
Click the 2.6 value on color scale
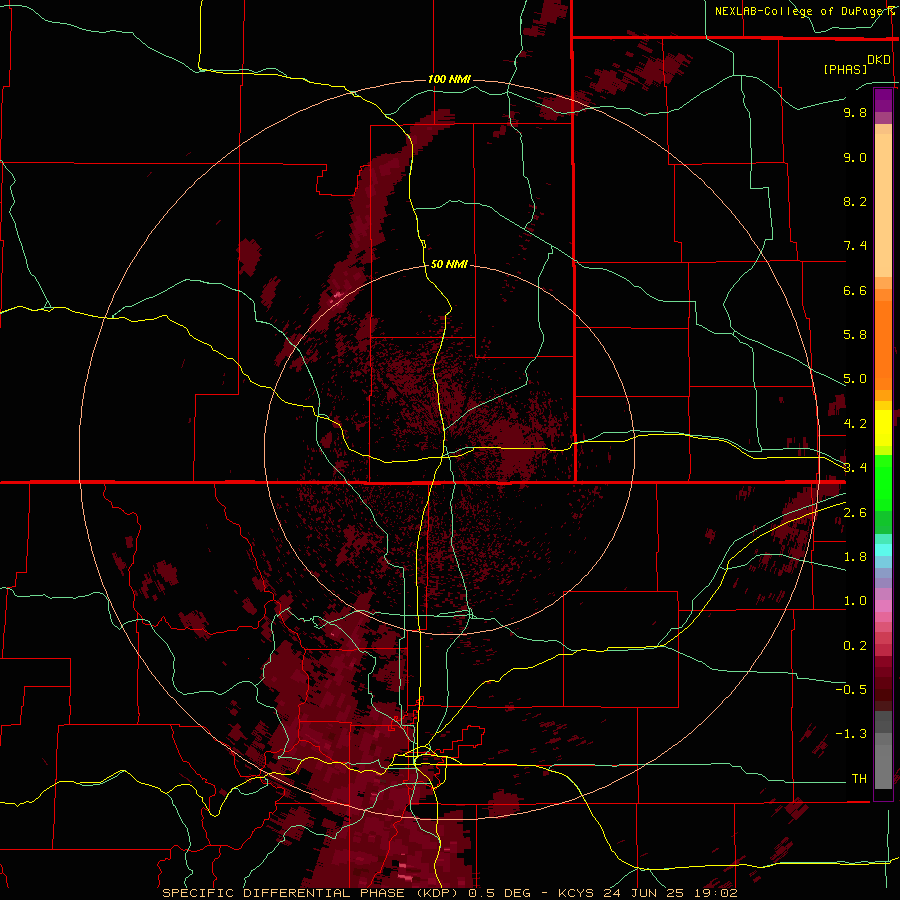[x=855, y=513]
